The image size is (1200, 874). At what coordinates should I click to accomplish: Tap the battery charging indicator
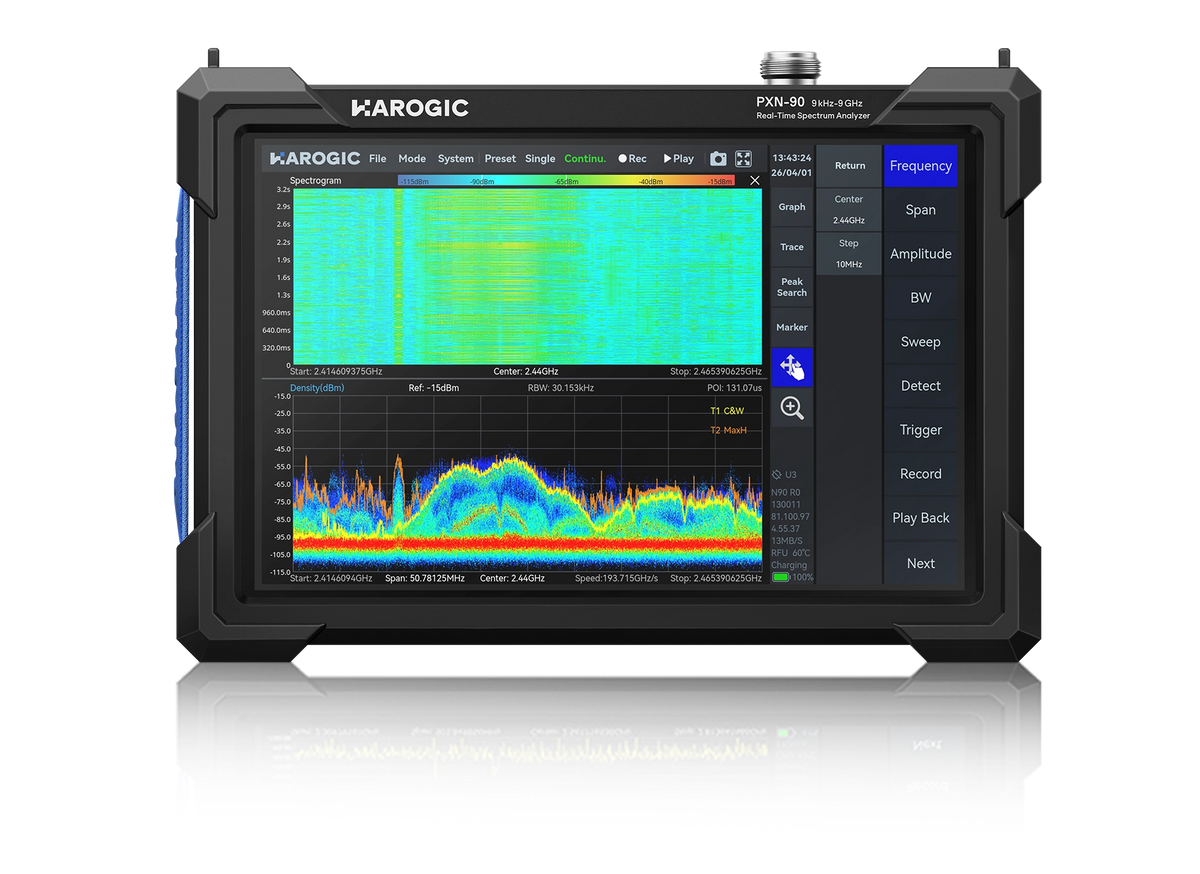pos(780,577)
